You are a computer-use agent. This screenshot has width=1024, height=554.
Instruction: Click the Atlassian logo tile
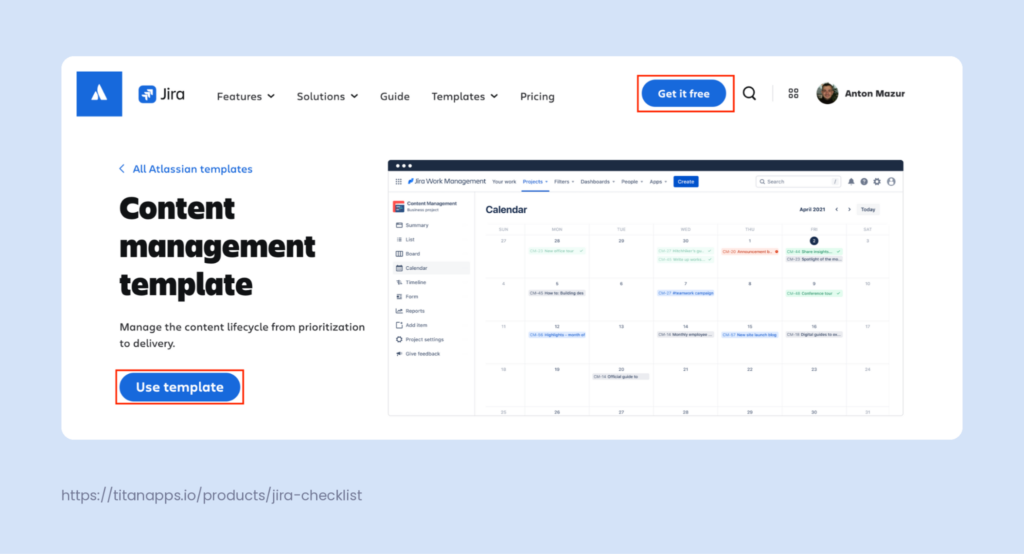(x=99, y=94)
